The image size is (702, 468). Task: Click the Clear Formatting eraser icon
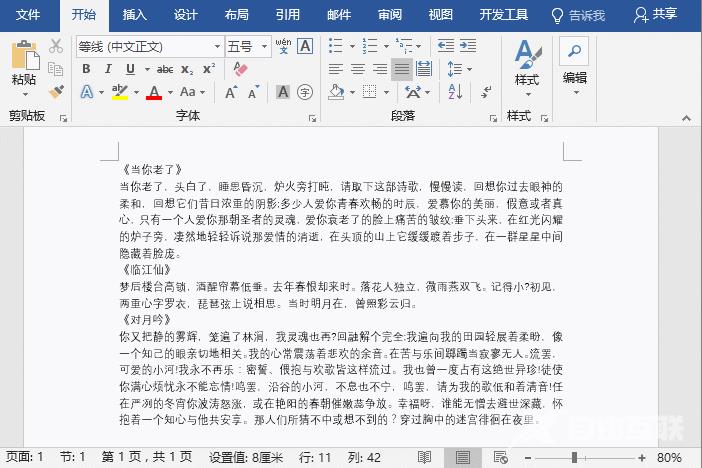pos(240,69)
